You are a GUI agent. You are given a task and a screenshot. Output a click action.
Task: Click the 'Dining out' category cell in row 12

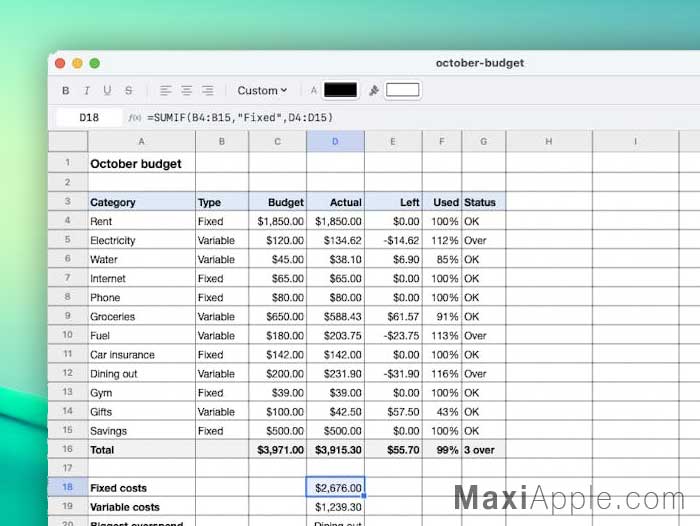(x=142, y=374)
